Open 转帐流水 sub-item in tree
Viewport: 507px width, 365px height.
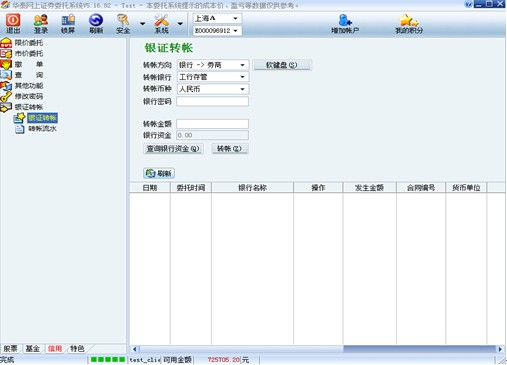(42, 129)
